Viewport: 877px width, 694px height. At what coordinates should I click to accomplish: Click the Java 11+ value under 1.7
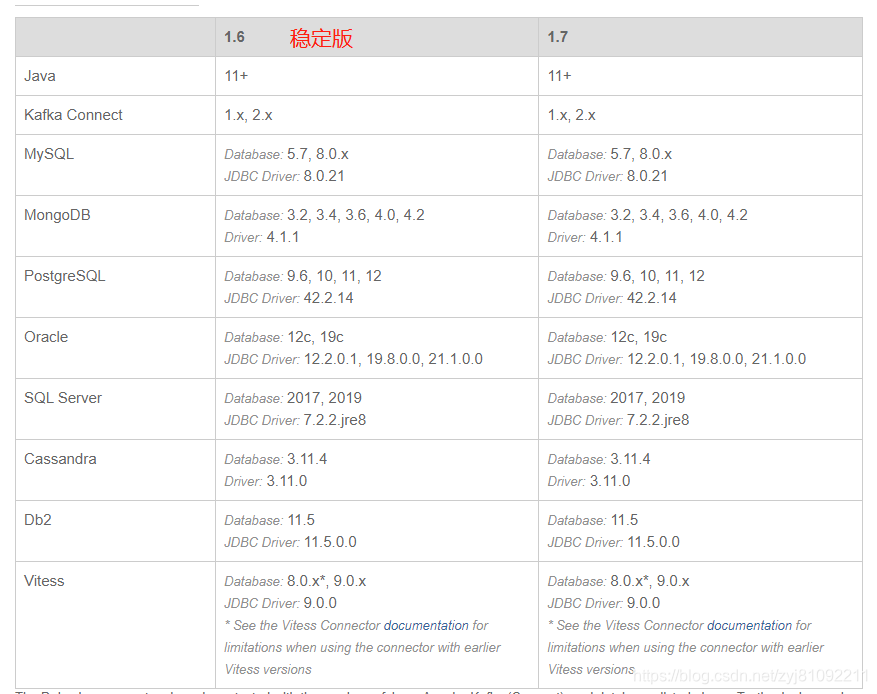pyautogui.click(x=559, y=76)
